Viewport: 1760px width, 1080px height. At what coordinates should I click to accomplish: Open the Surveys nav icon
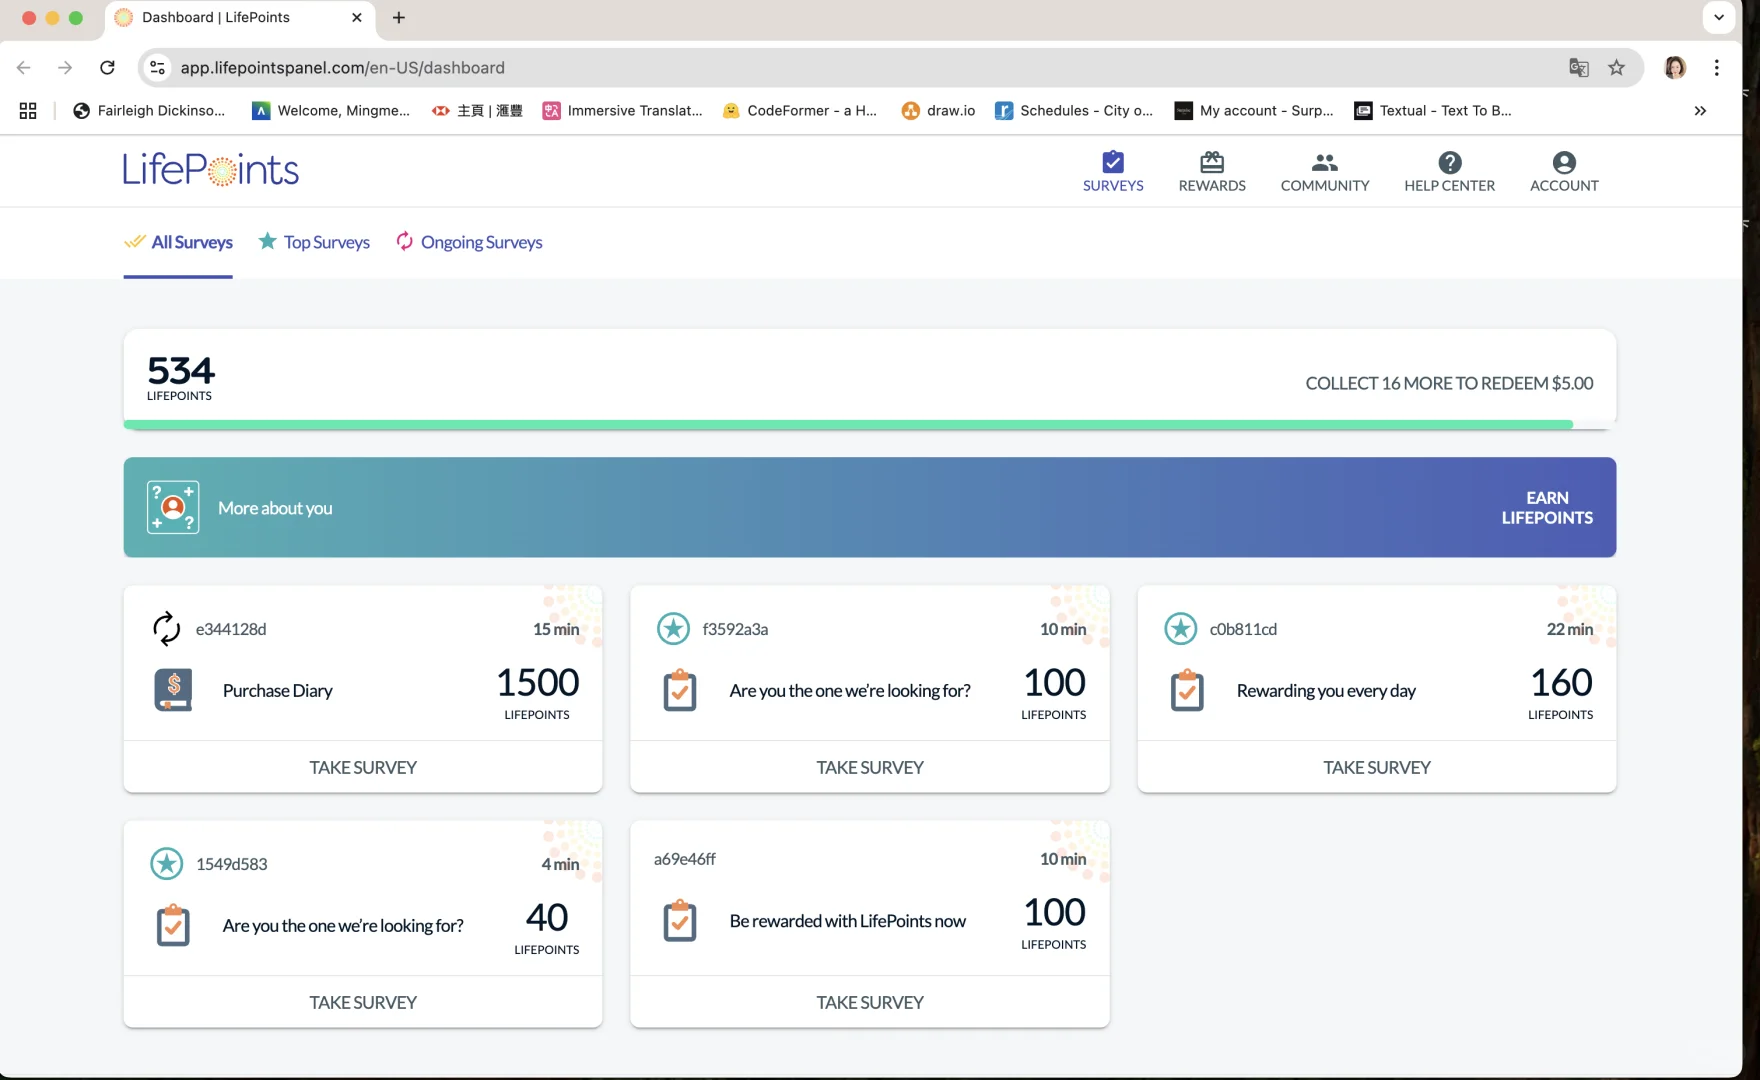coord(1113,162)
